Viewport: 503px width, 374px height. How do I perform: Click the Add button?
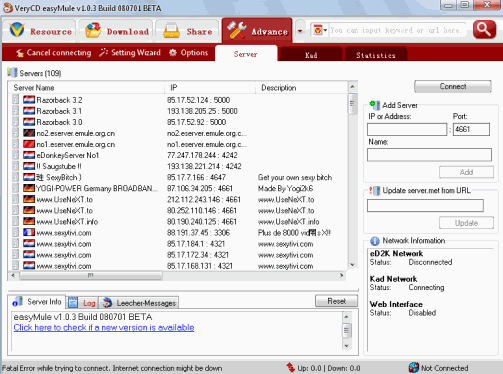[466, 172]
